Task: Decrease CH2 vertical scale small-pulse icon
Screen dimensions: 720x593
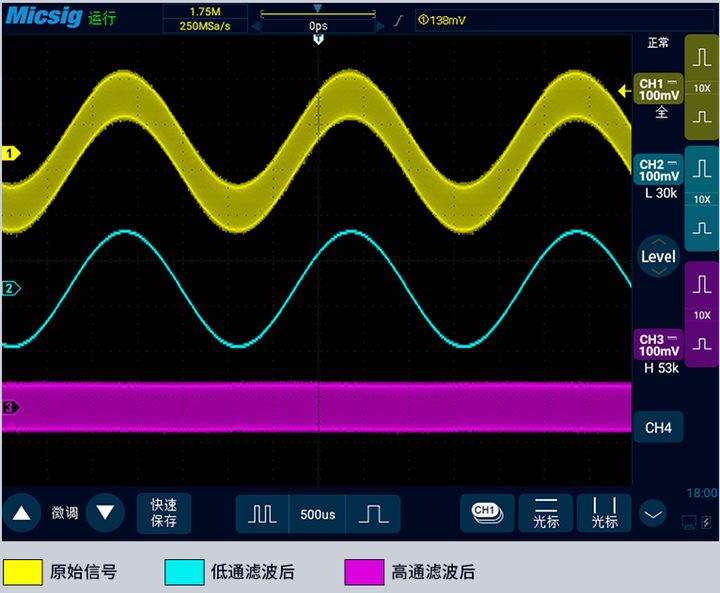Action: tap(702, 228)
